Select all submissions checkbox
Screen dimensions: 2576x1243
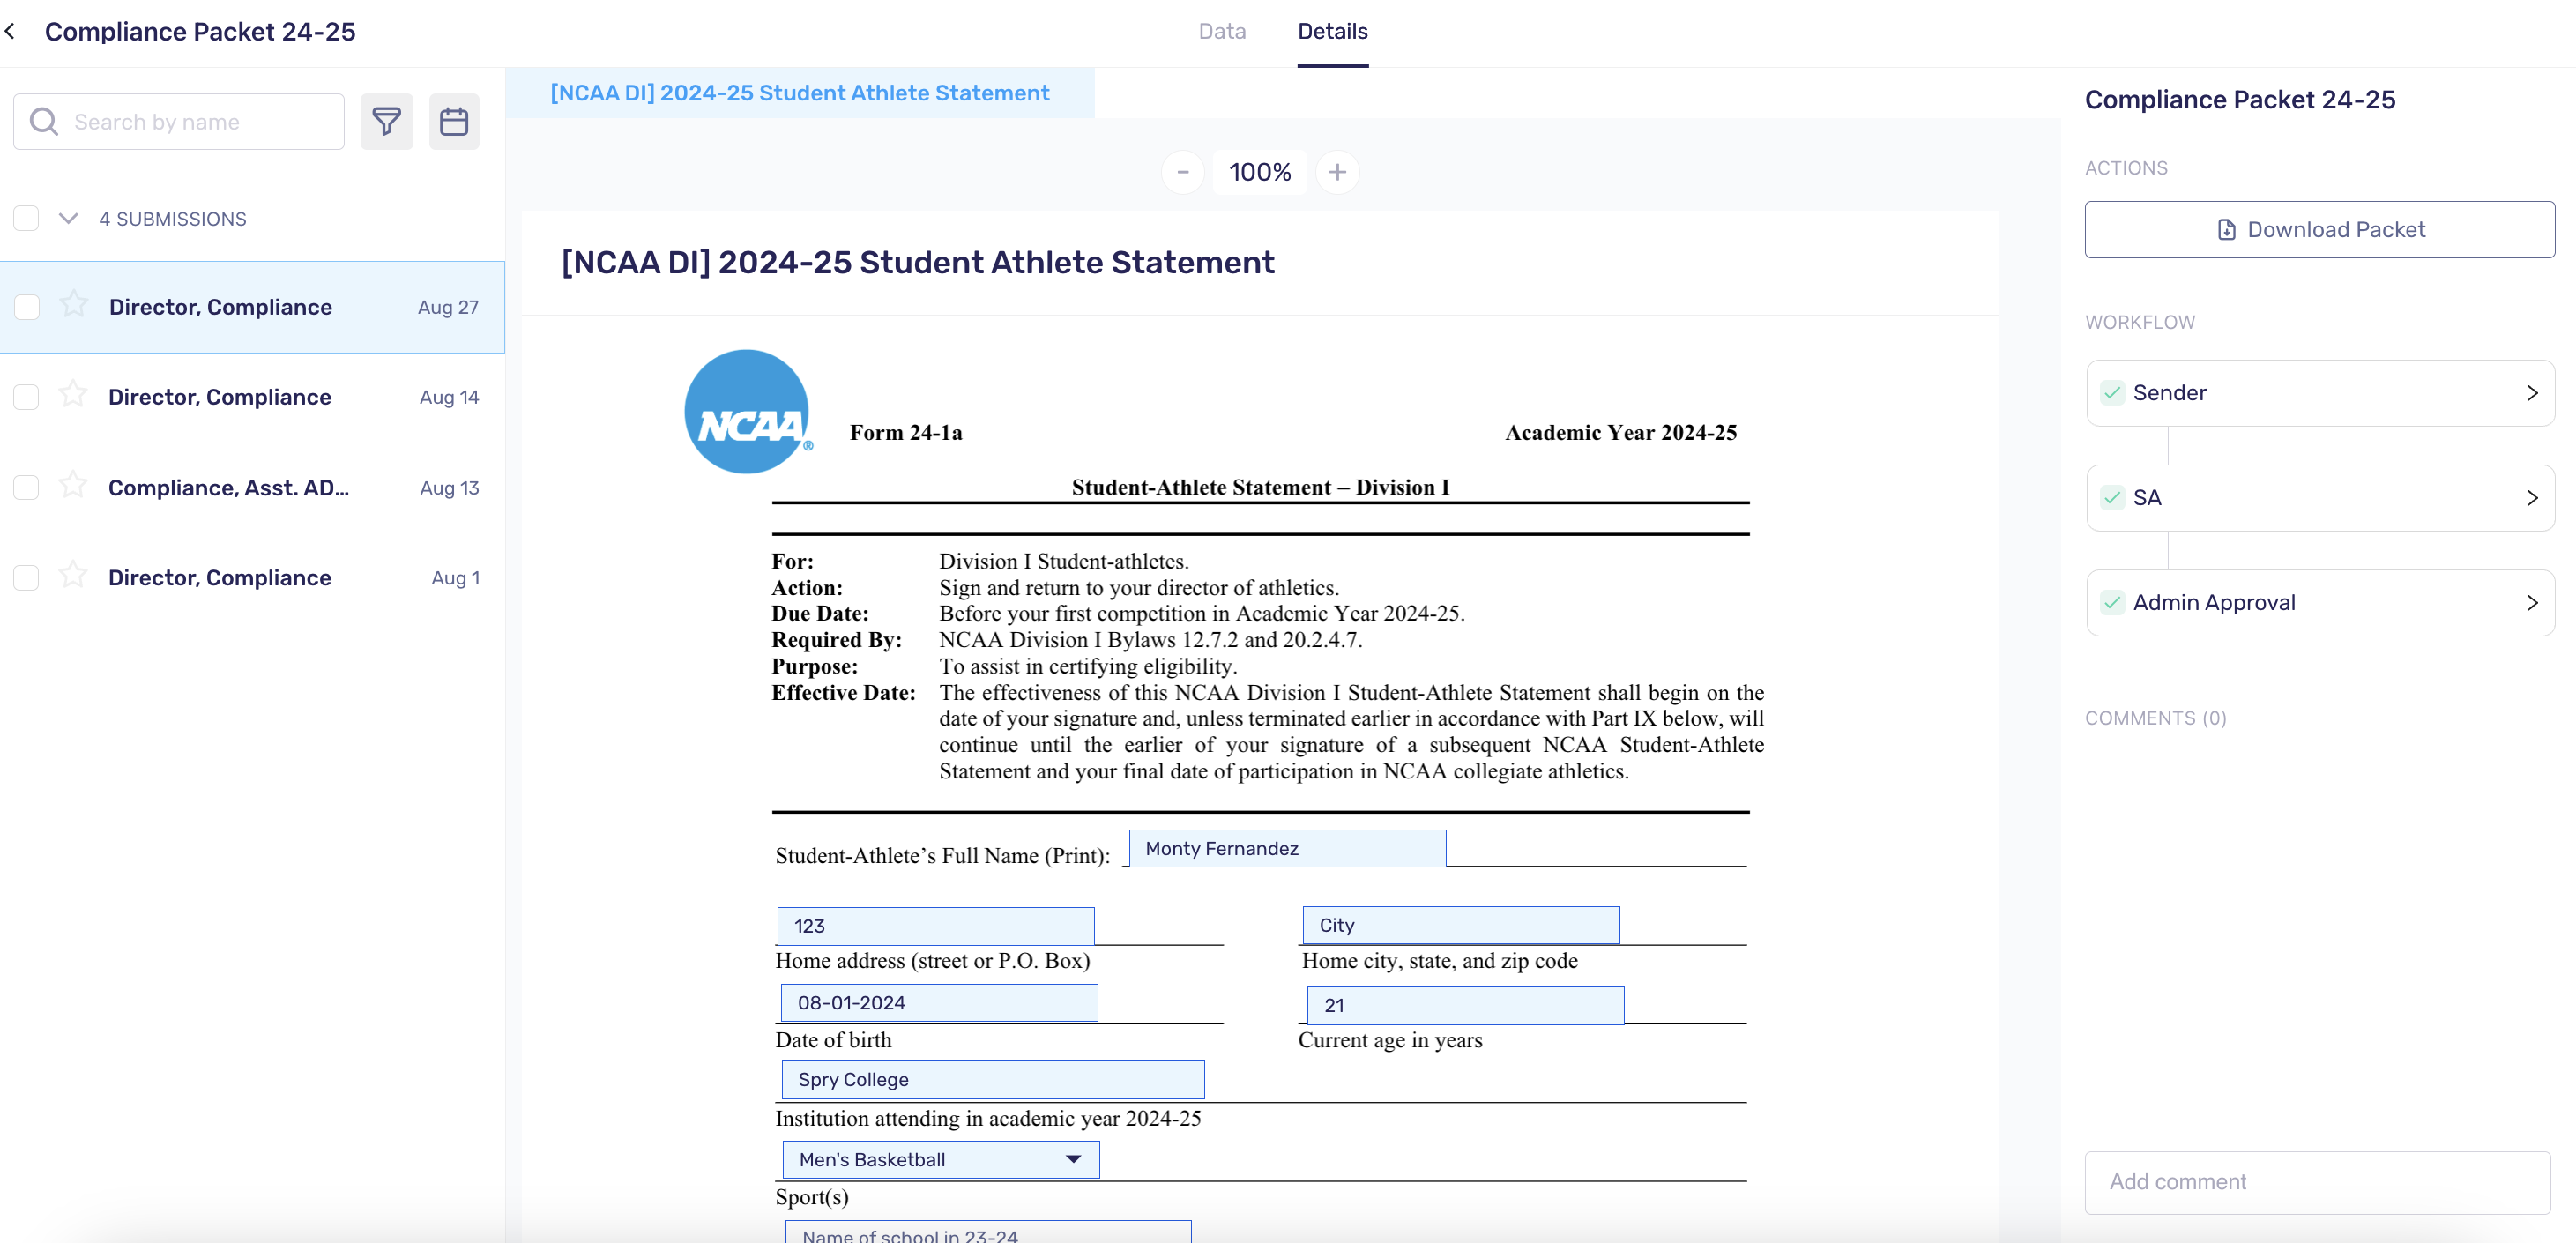27,218
